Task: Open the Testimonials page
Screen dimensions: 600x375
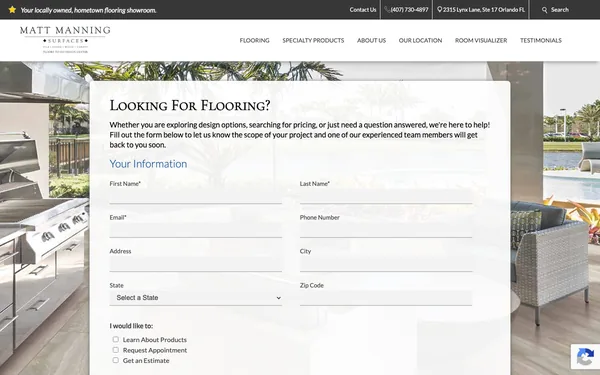Action: point(541,40)
